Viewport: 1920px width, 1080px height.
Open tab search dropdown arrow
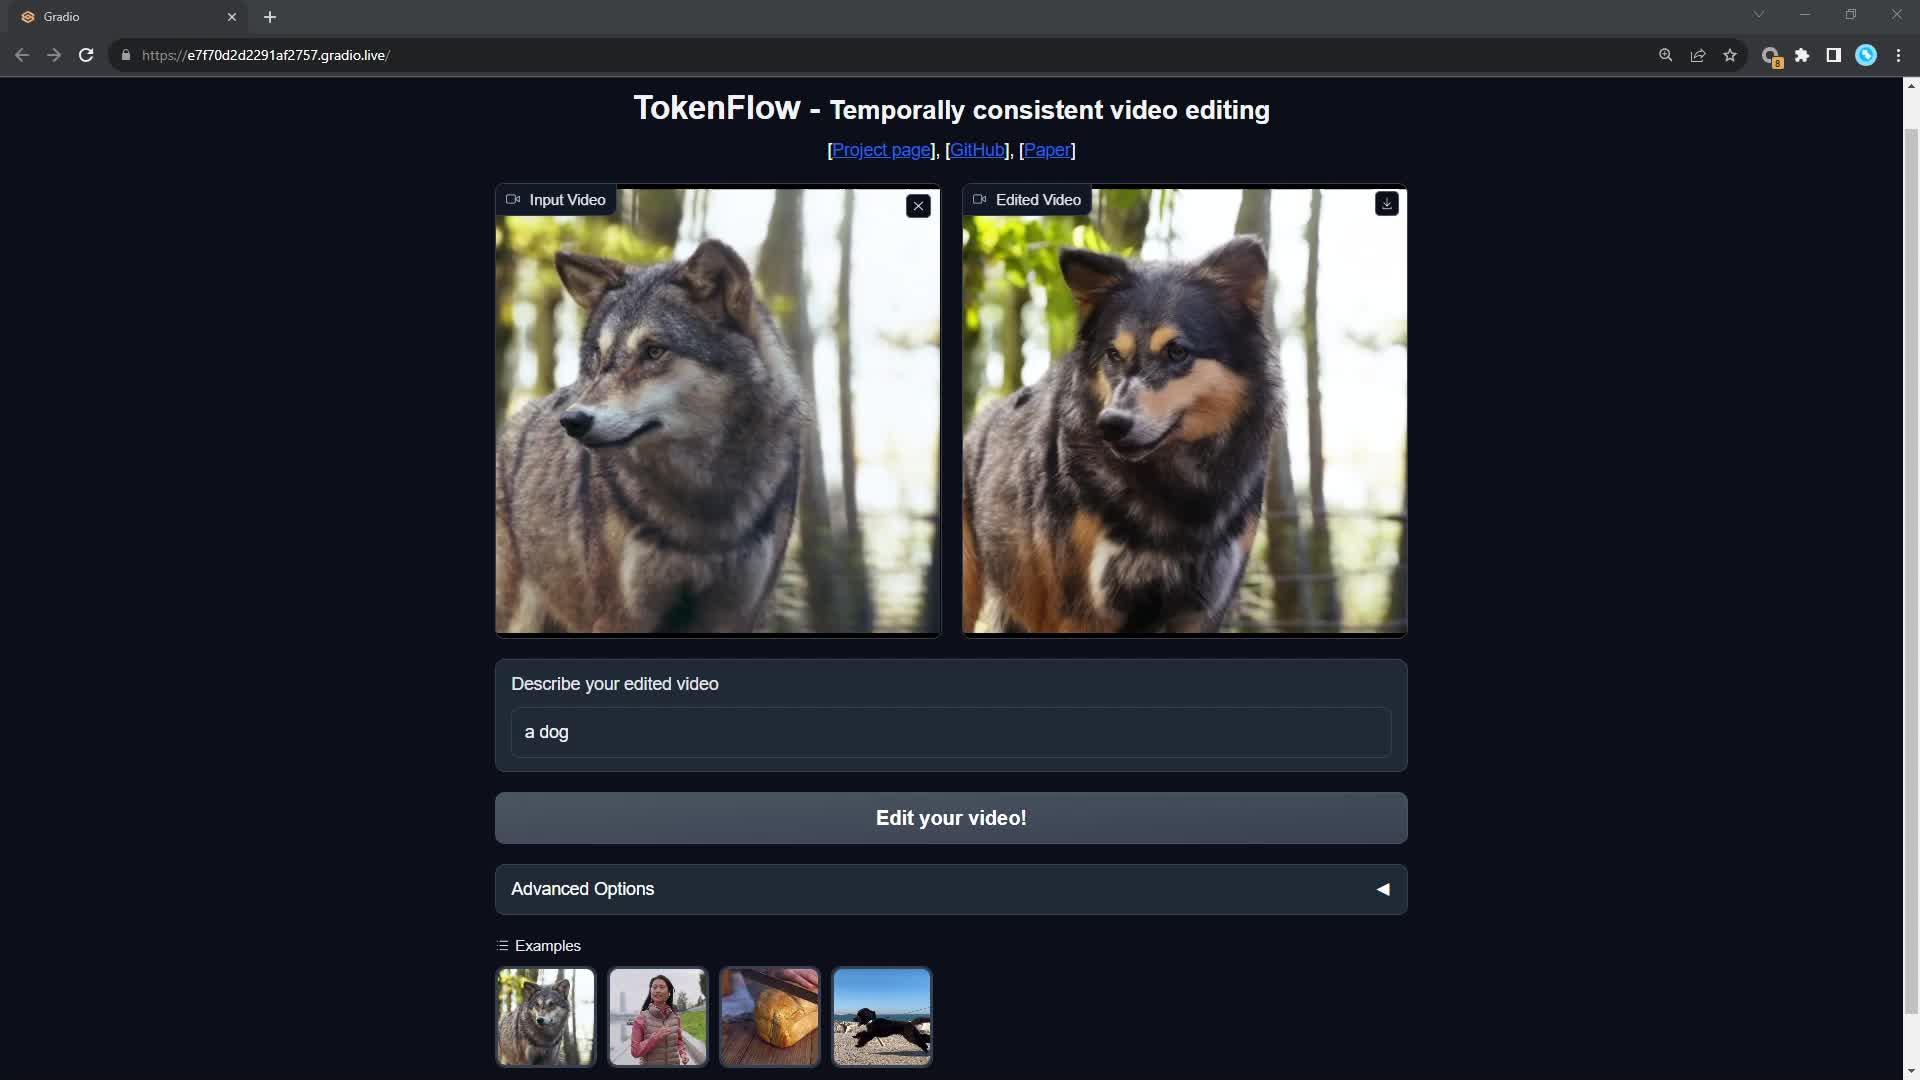[1759, 14]
